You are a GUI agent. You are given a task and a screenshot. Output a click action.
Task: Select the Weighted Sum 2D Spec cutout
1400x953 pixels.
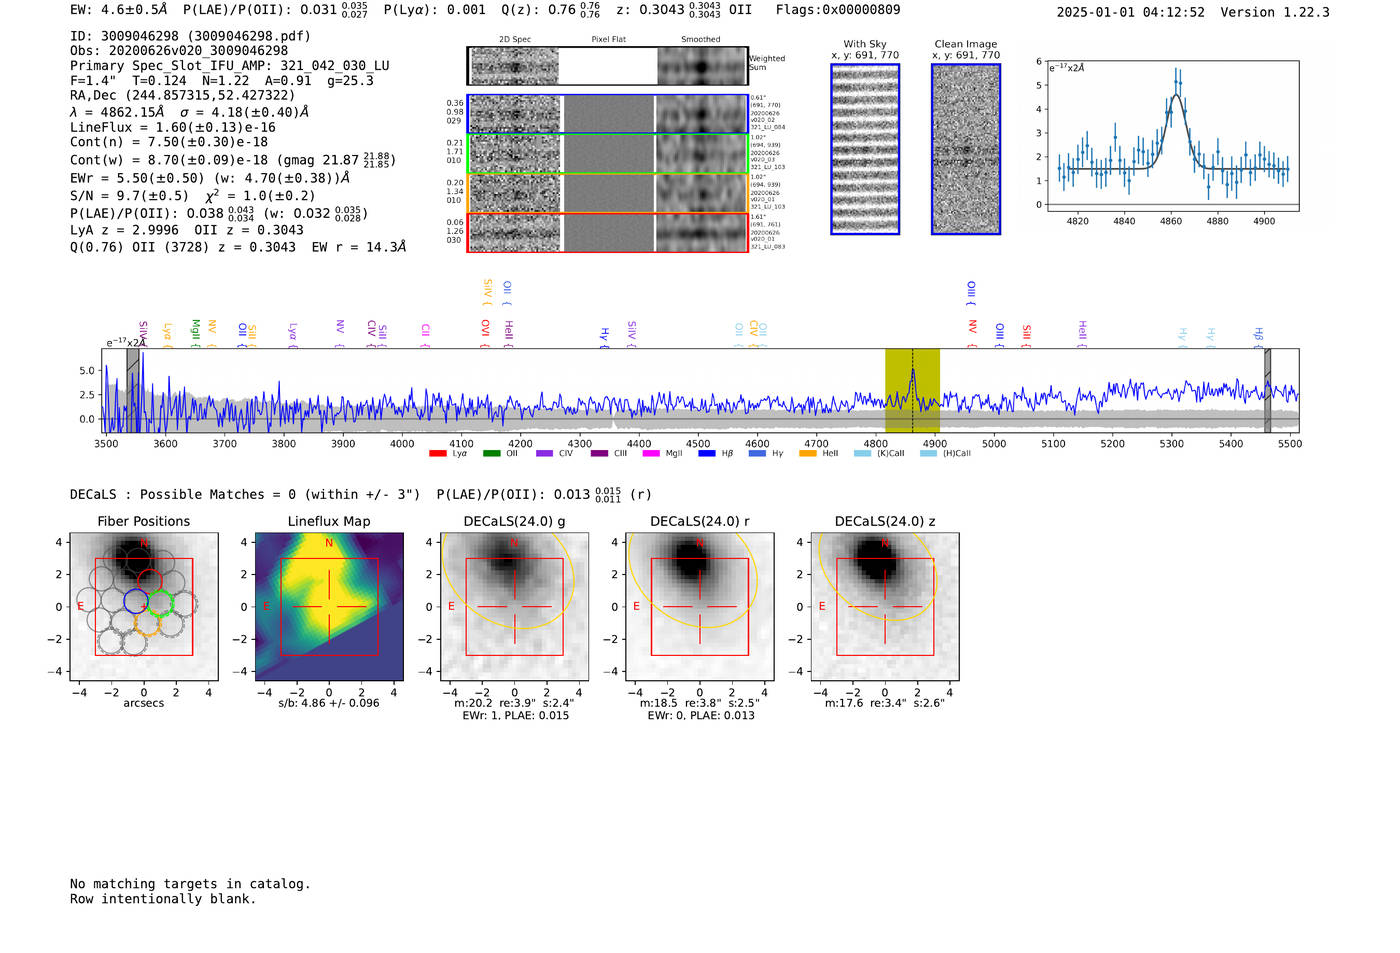514,66
